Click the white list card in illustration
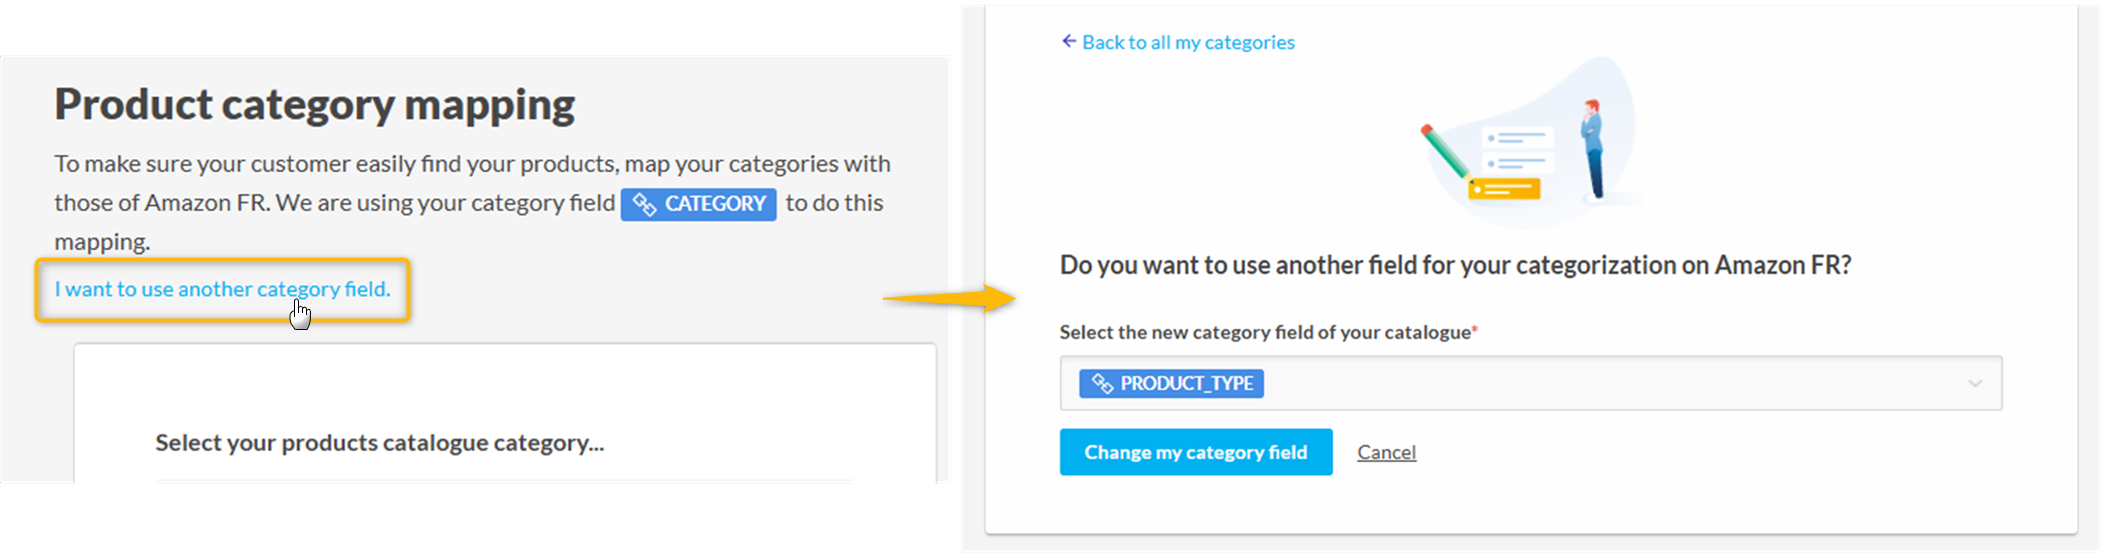 coord(1517,150)
